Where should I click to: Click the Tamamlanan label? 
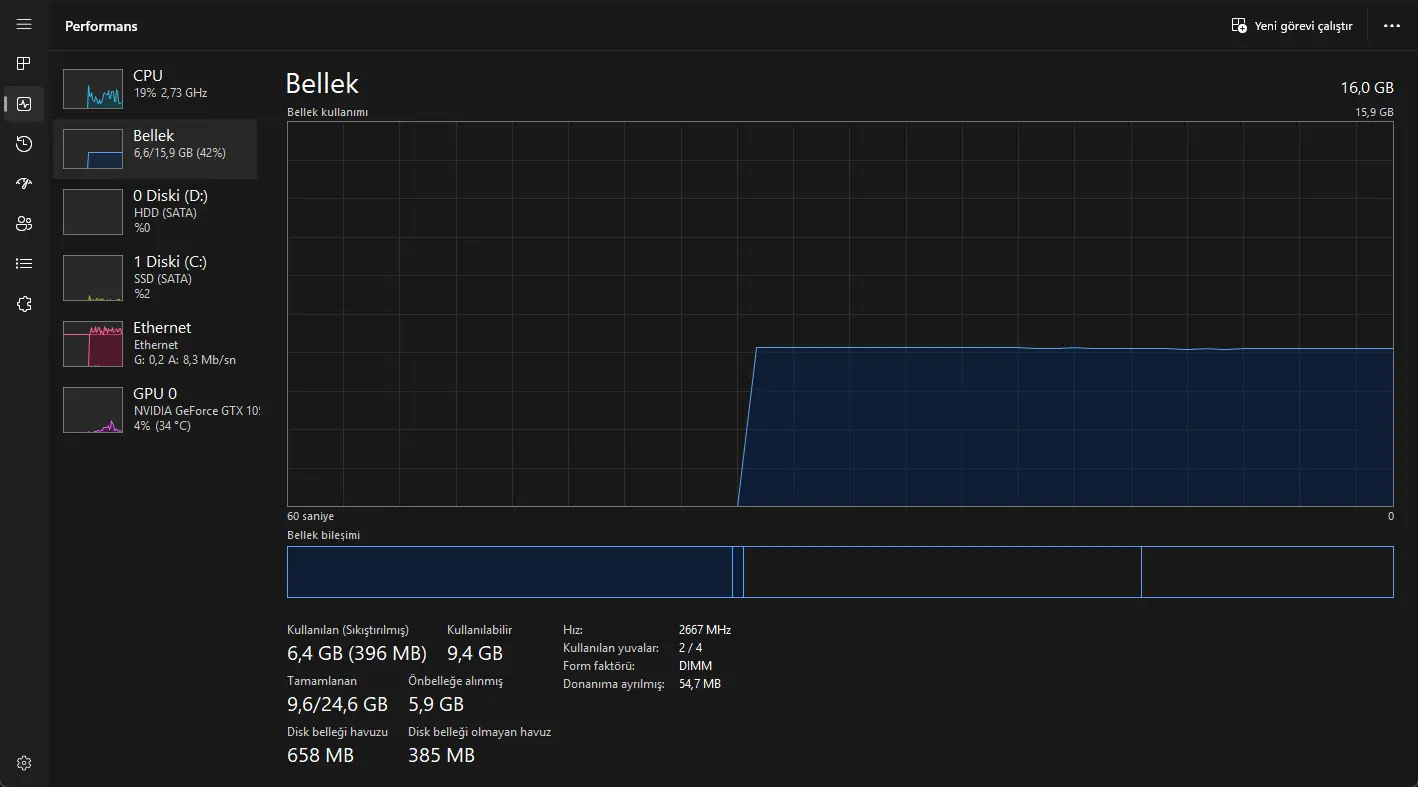pyautogui.click(x=322, y=681)
